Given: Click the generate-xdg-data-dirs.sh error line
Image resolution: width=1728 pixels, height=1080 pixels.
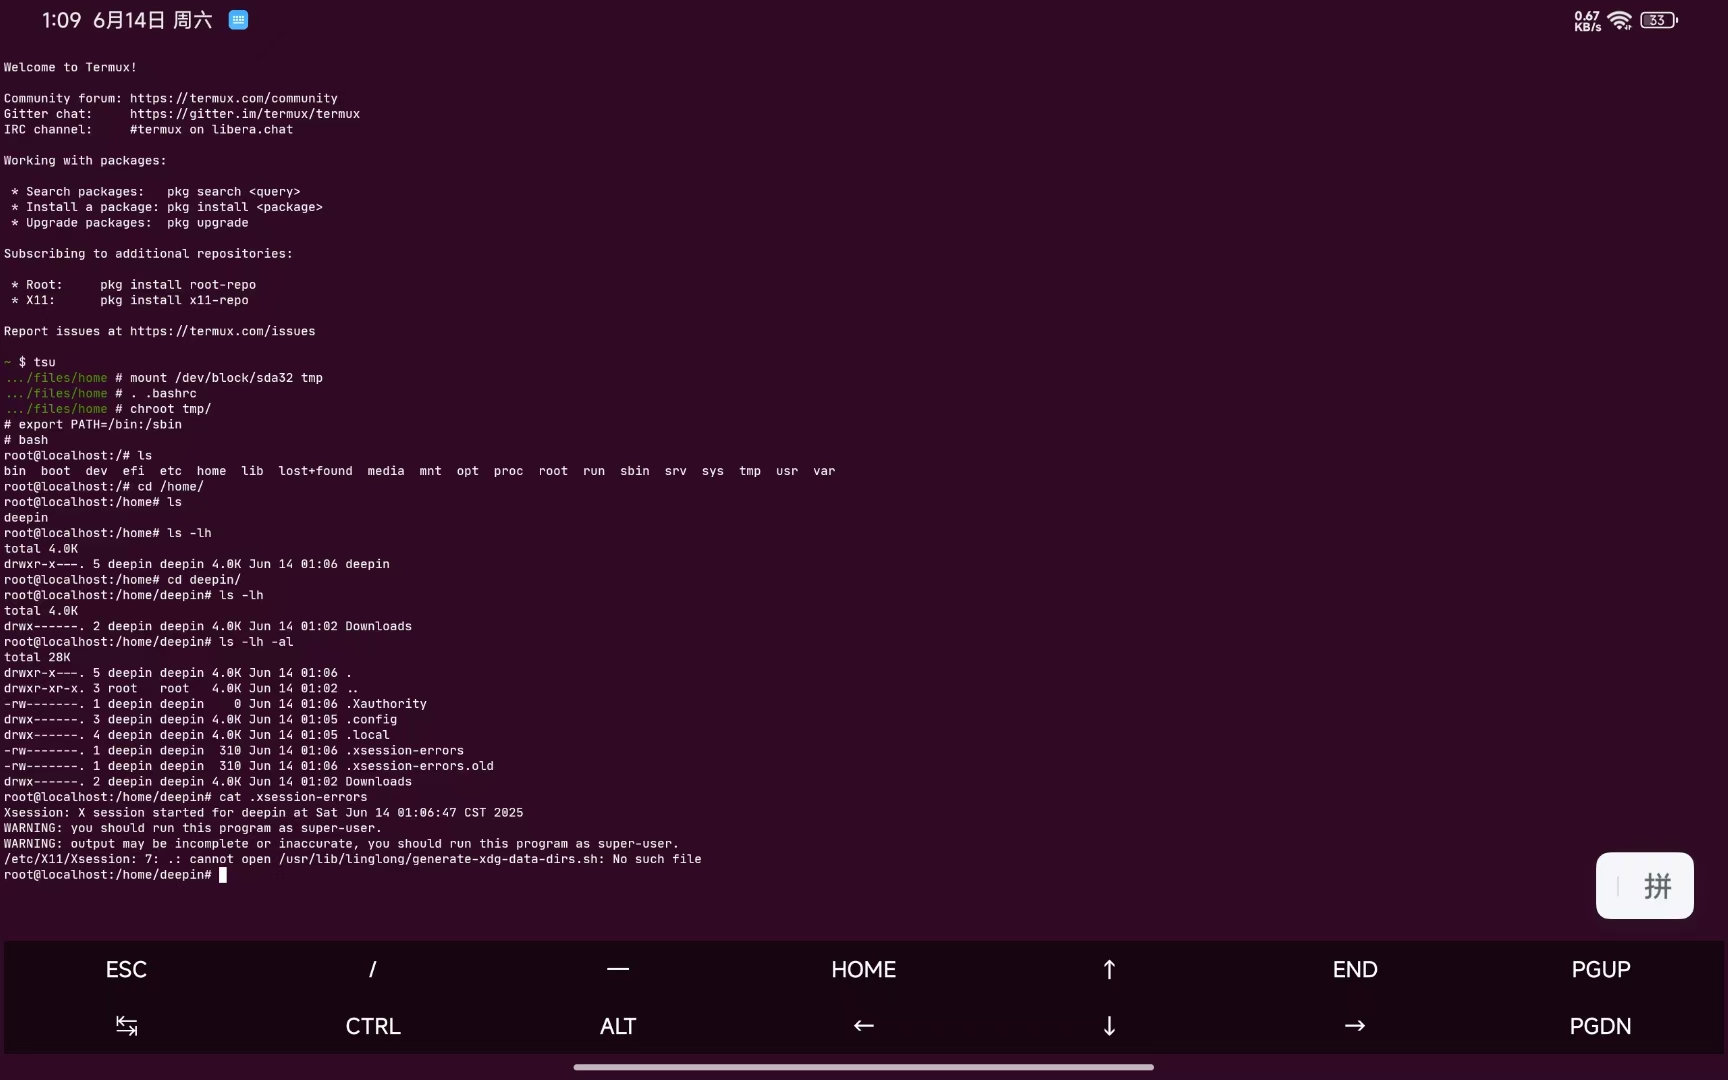Looking at the screenshot, I should click(x=352, y=859).
